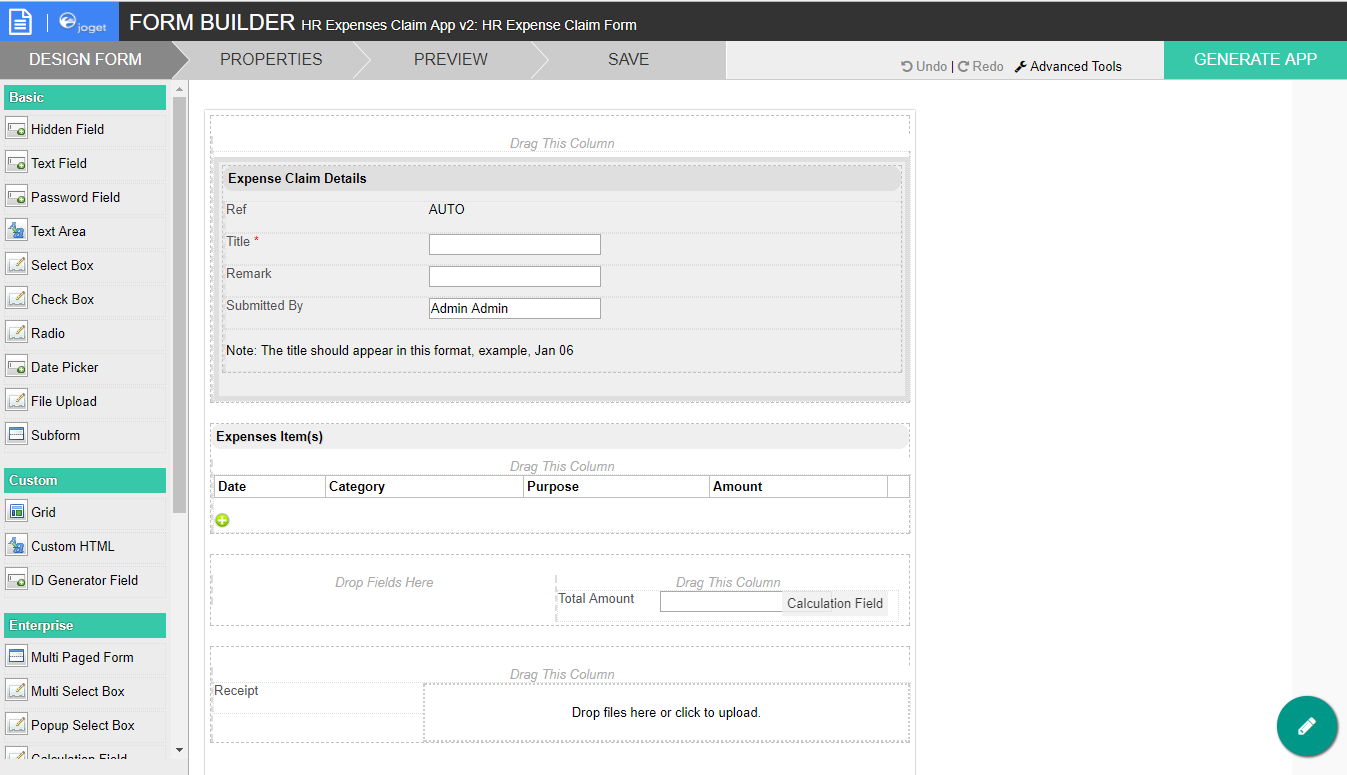Select the Radio palette element

click(x=48, y=334)
